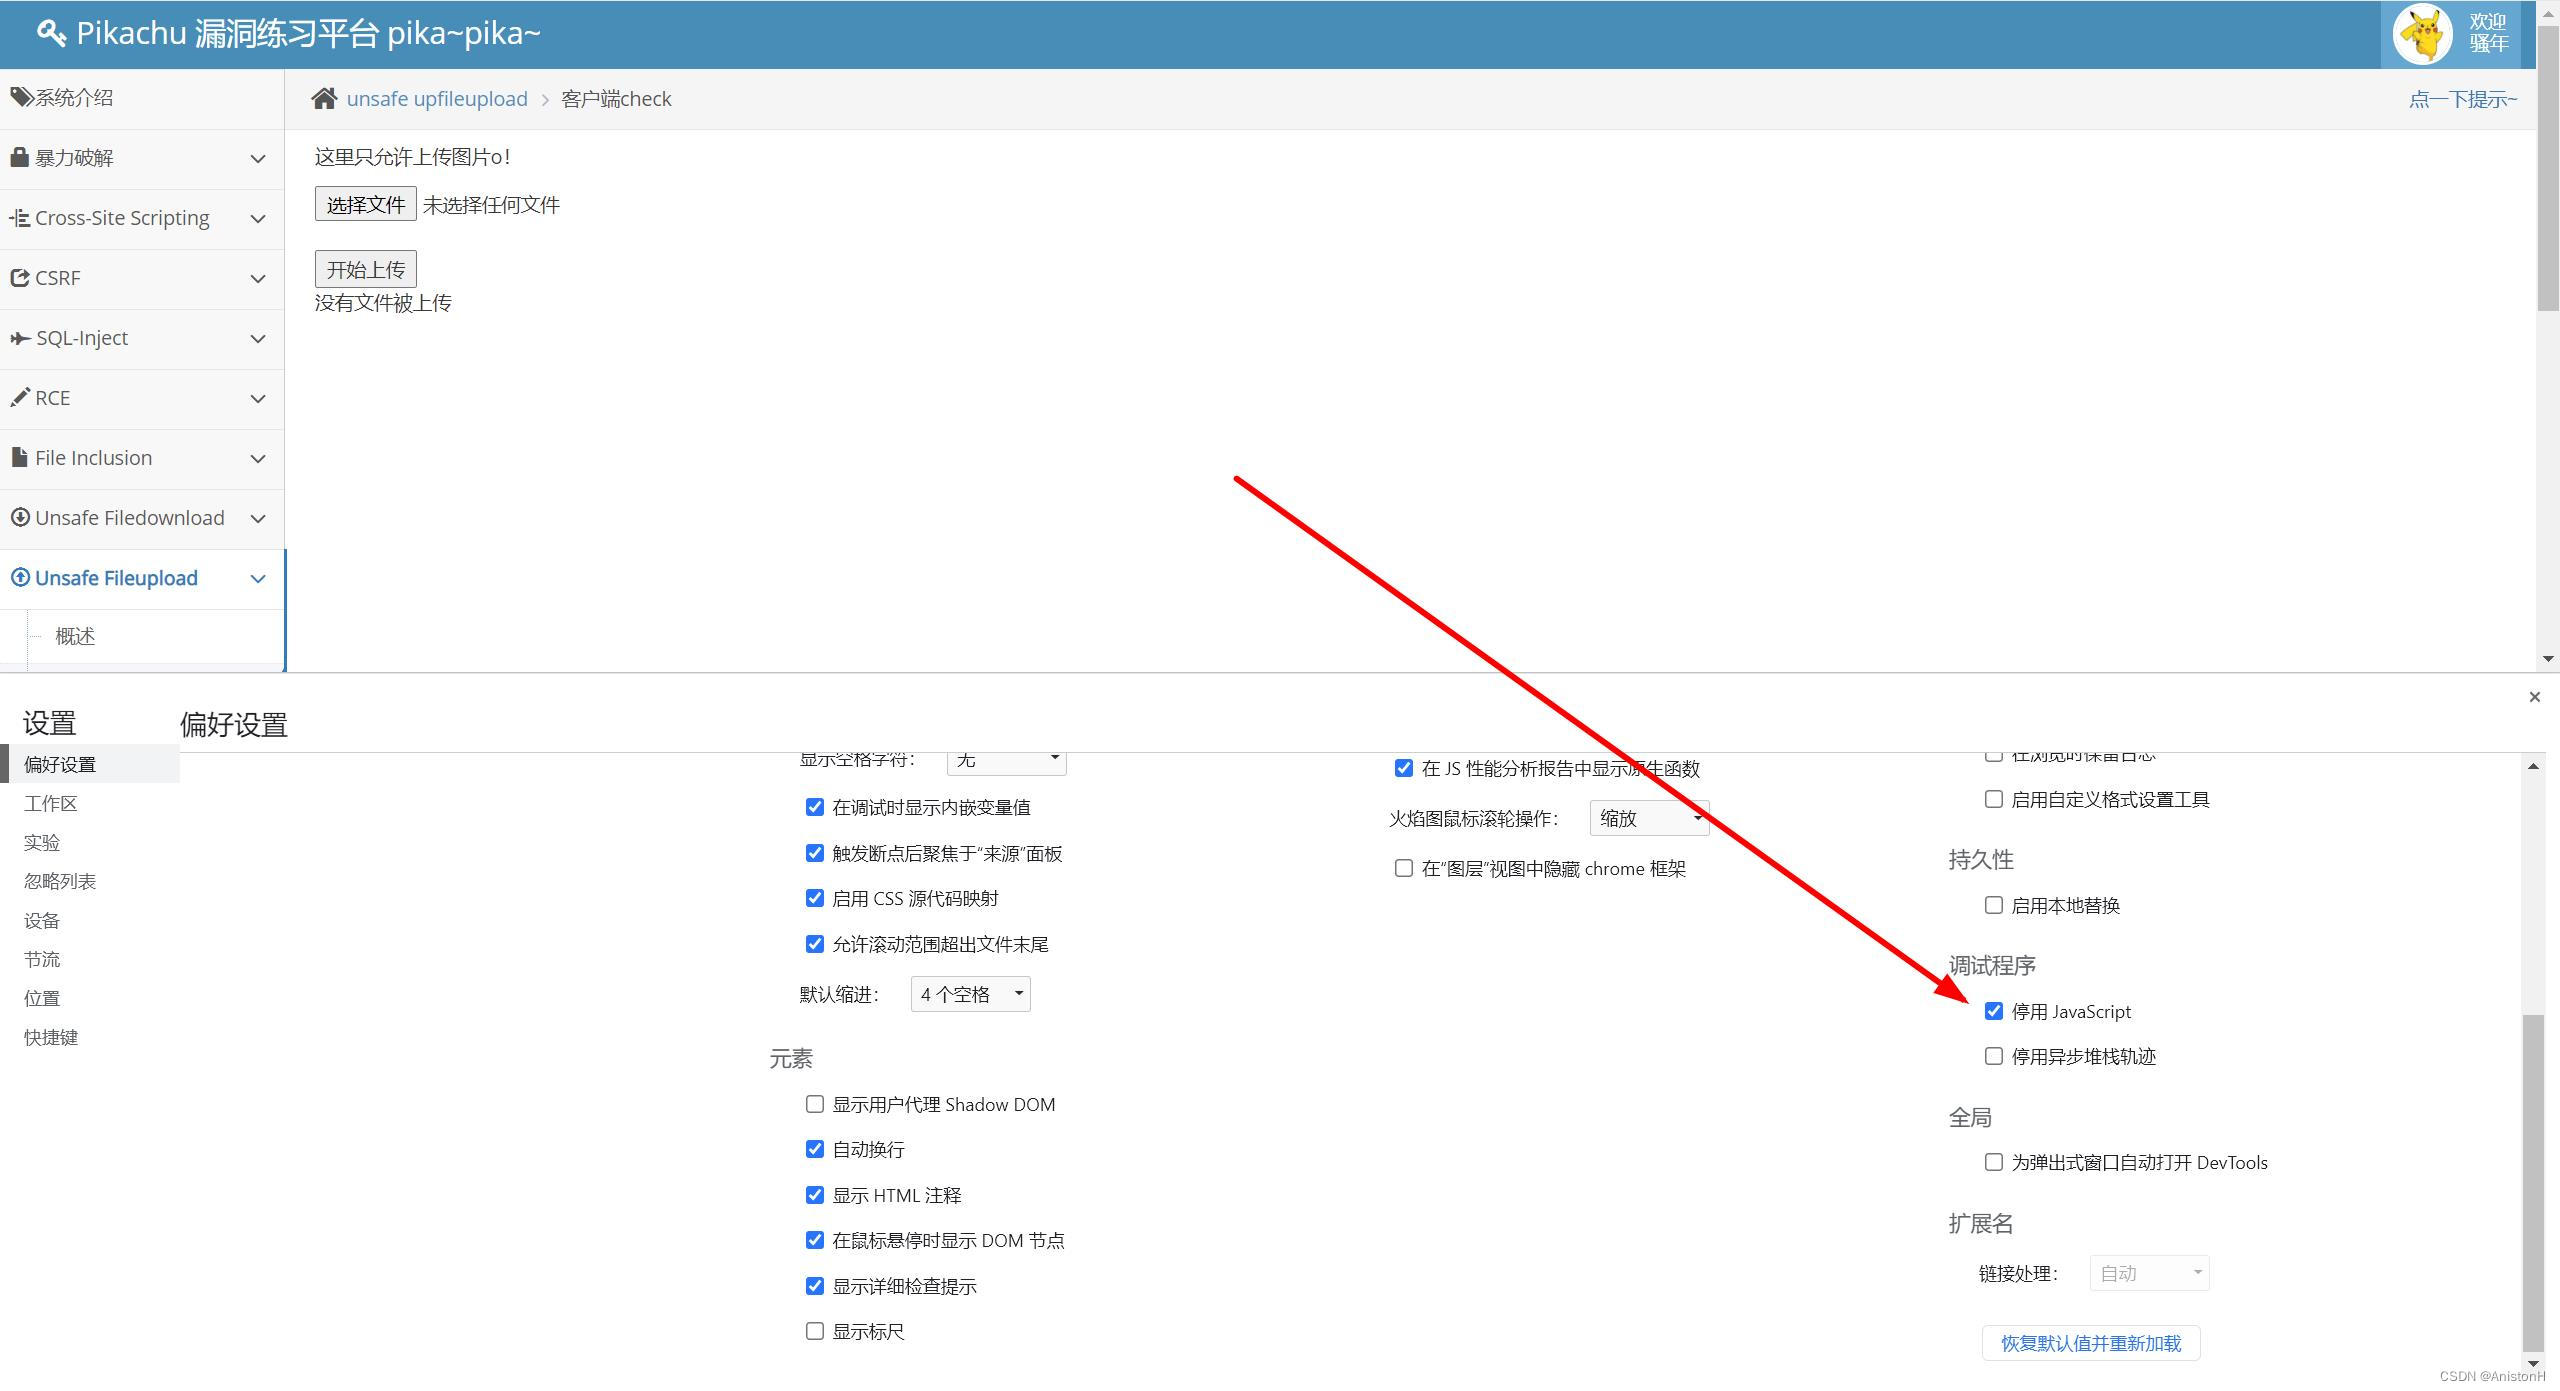Click the lock icon next to 暴力破解
Screen dimensions: 2560x1391
[x=19, y=157]
